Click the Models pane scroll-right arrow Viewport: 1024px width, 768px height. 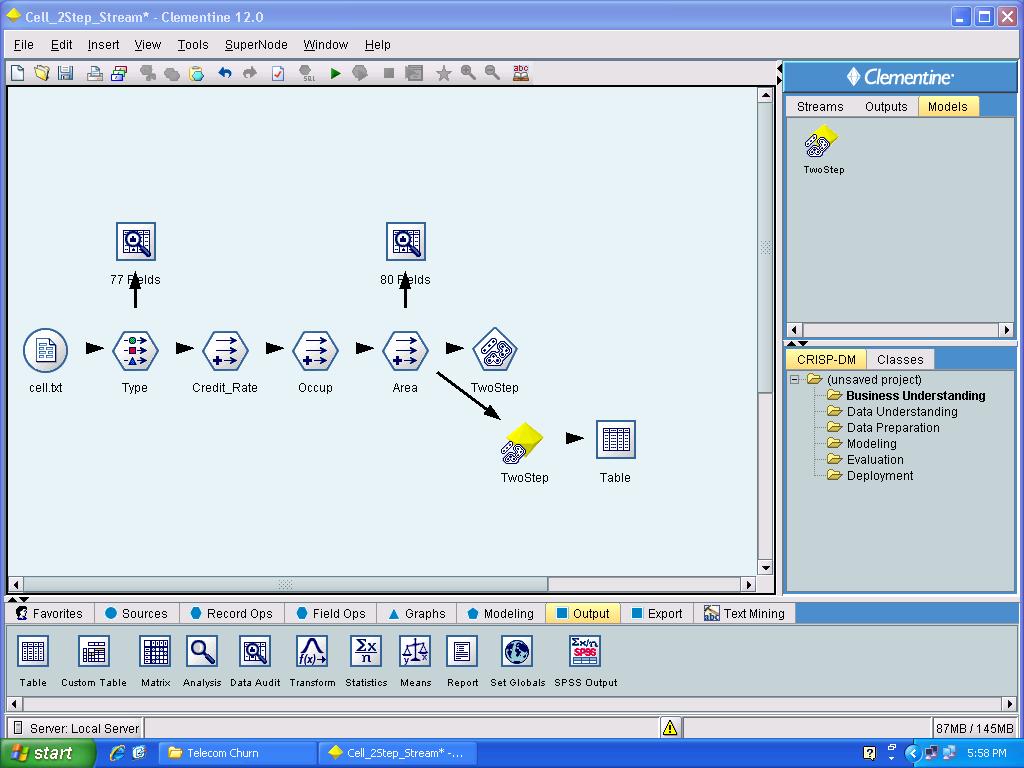tap(1006, 330)
